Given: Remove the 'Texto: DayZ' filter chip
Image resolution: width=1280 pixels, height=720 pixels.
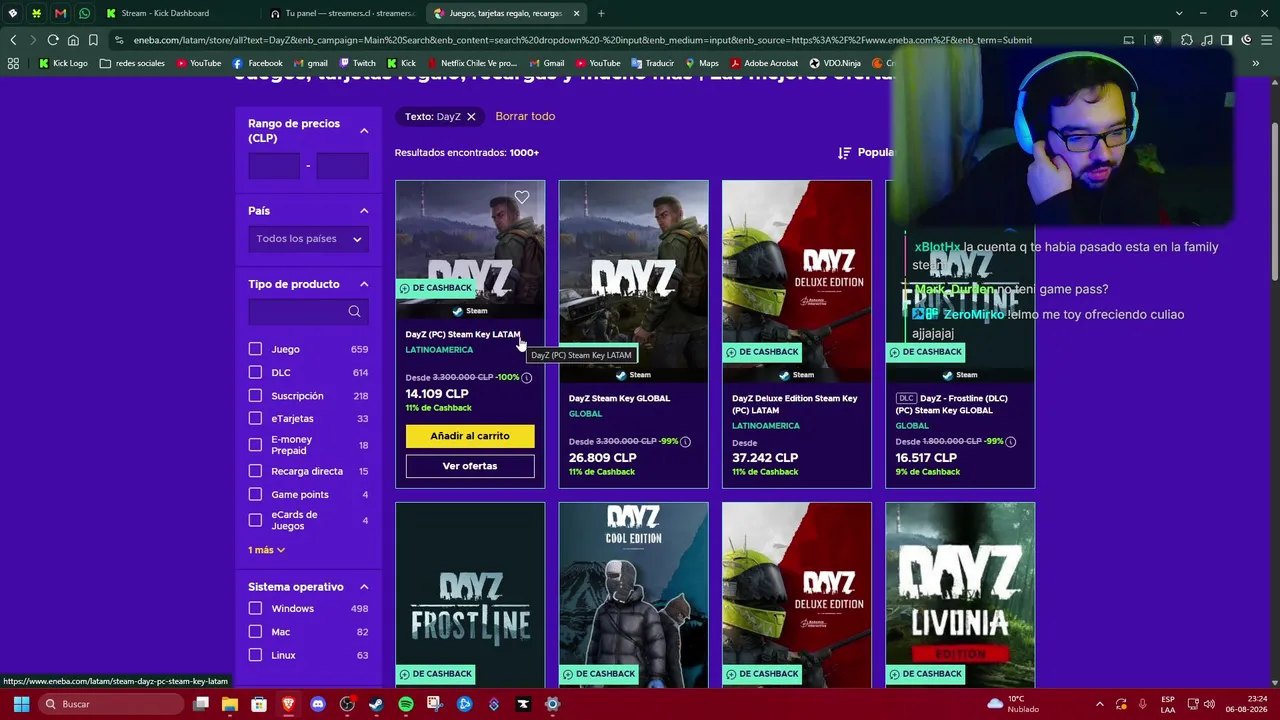Looking at the screenshot, I should (x=471, y=117).
